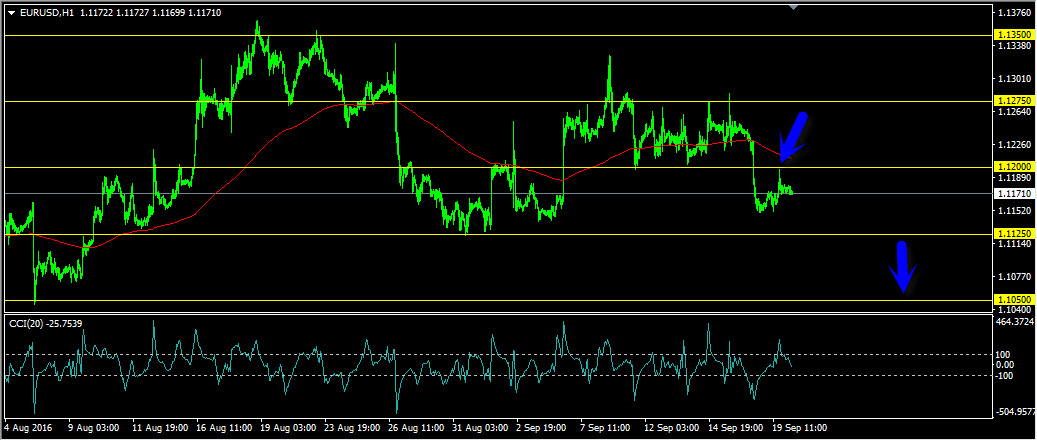This screenshot has width=1037, height=441.
Task: Select the blue down arrow above 1.10500 line
Action: [x=902, y=267]
